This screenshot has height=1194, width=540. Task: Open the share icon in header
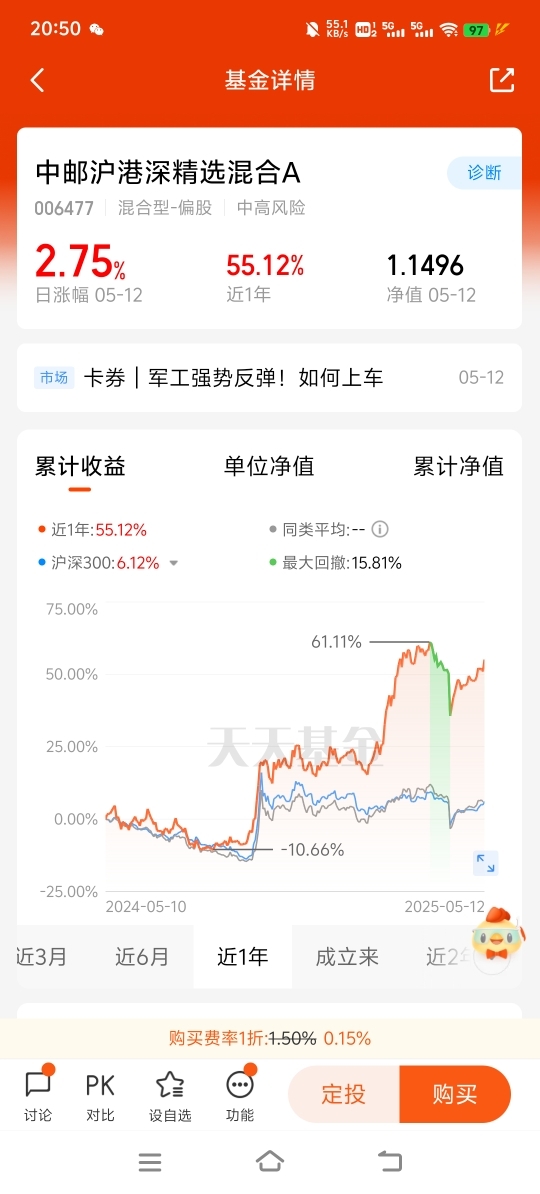coord(502,80)
